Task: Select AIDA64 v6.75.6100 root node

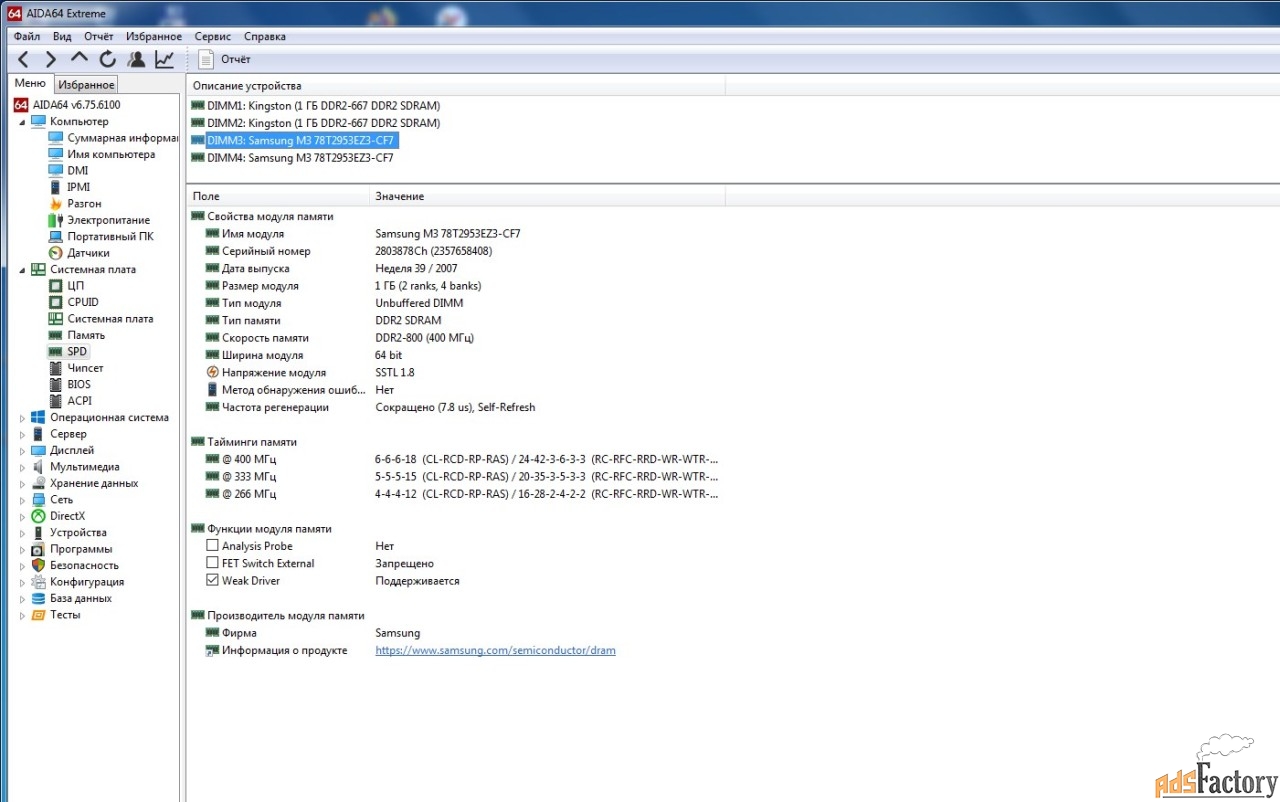Action: pyautogui.click(x=67, y=105)
